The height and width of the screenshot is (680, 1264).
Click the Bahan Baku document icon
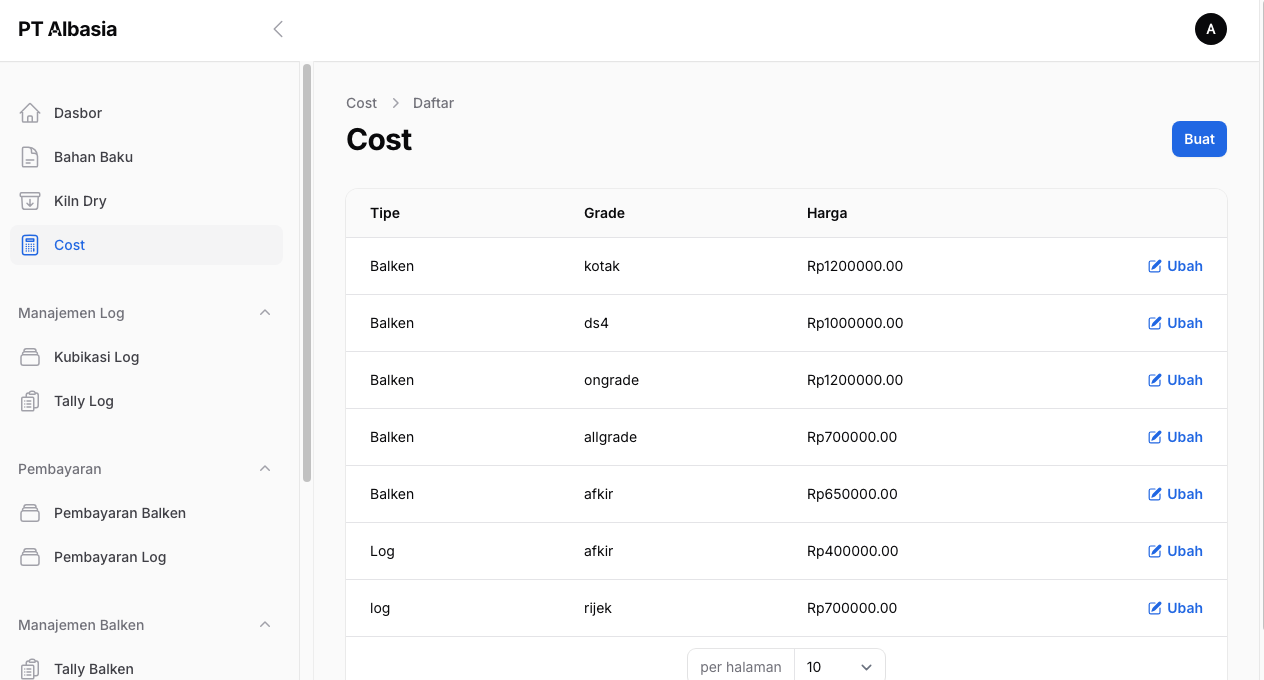(30, 157)
